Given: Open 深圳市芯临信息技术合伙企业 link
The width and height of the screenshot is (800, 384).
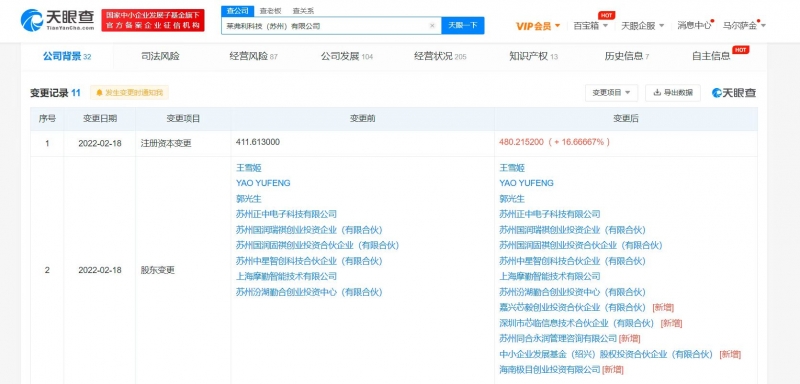Looking at the screenshot, I should click(x=577, y=323).
